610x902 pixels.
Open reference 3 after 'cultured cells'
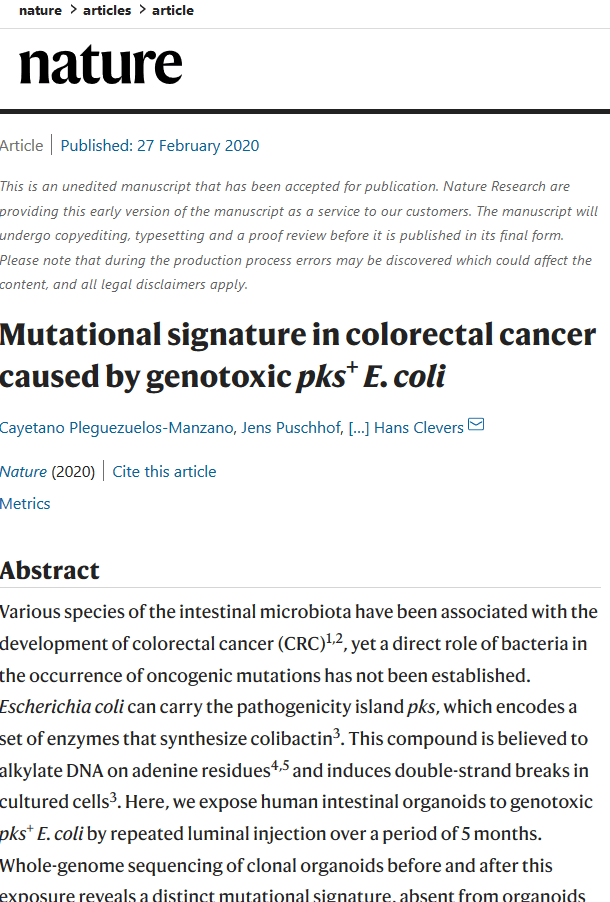tap(113, 797)
